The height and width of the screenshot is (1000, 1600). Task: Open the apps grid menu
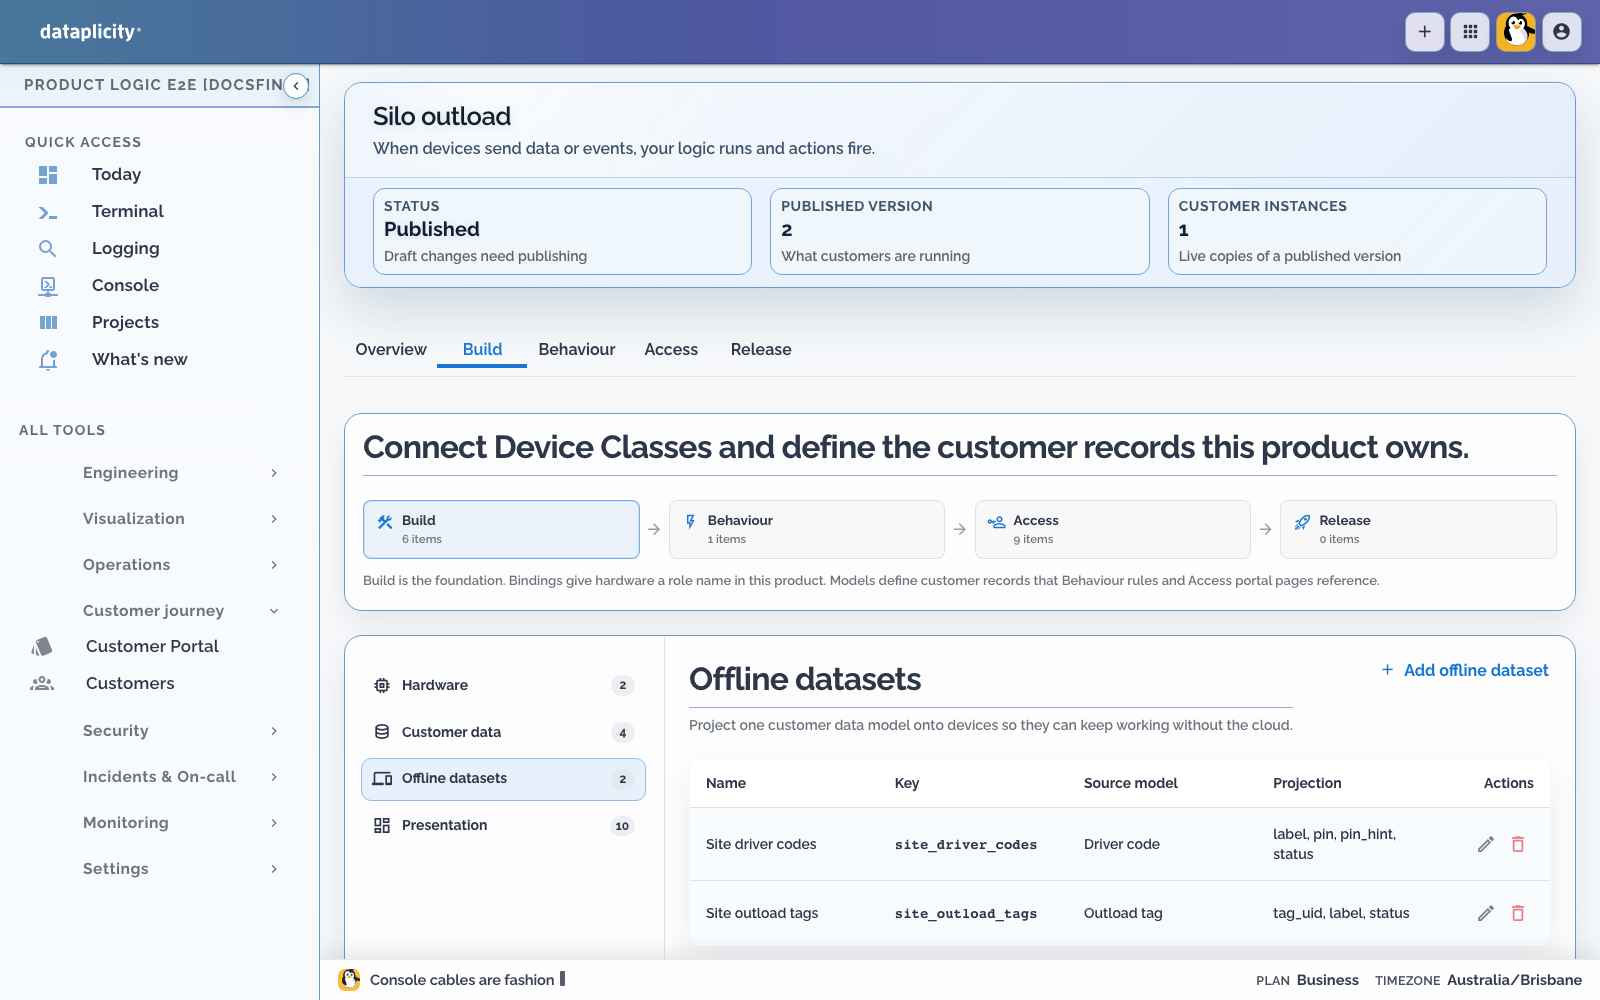[1470, 32]
